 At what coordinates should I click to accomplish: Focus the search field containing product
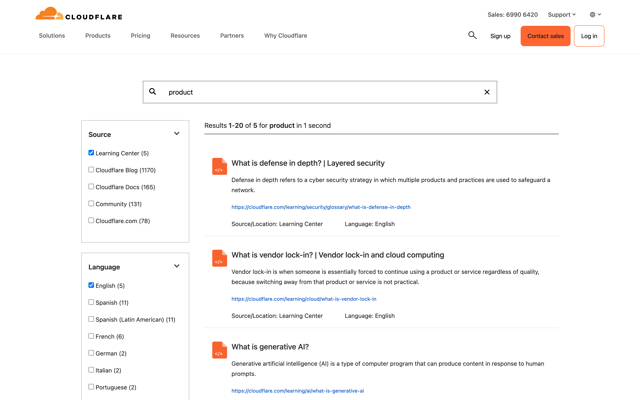pyautogui.click(x=320, y=92)
